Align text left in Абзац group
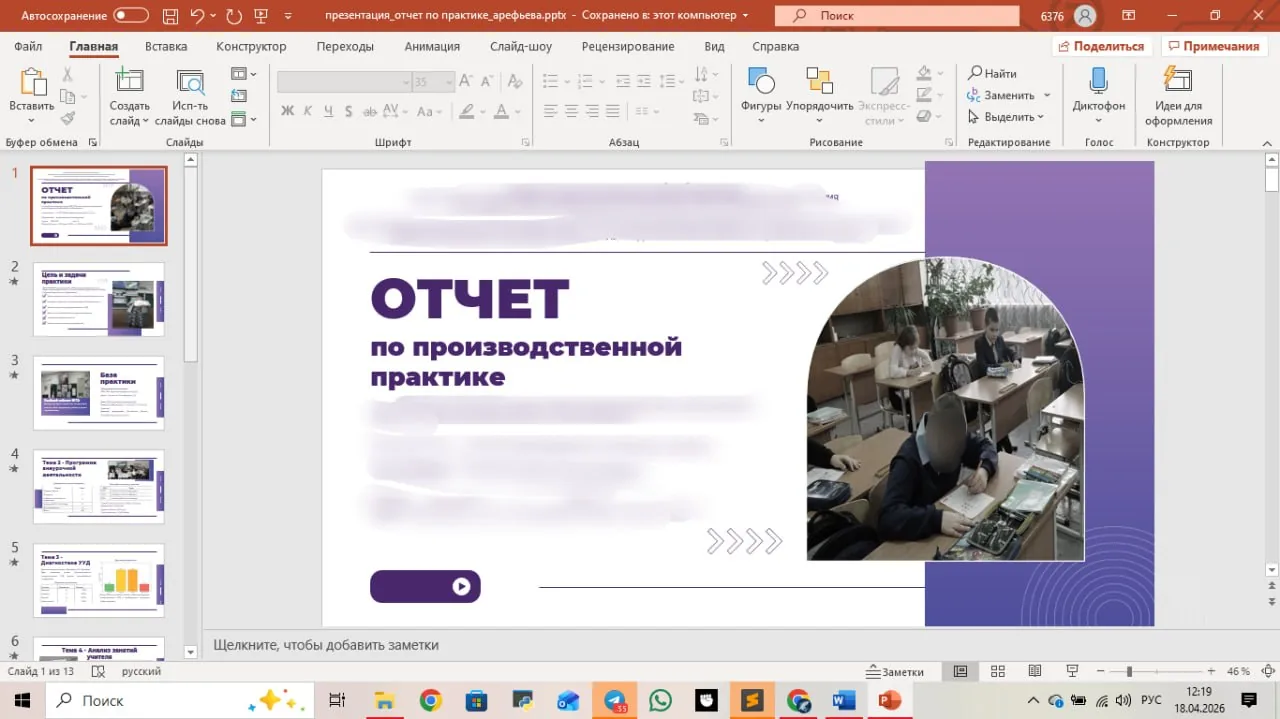1280x719 pixels. pos(550,111)
